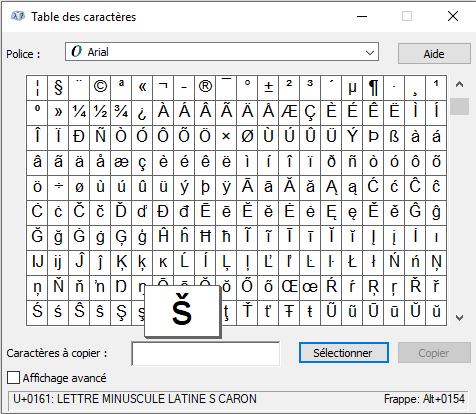
Task: Select the lowercase ÿ diaeresis cell
Action: [226, 188]
